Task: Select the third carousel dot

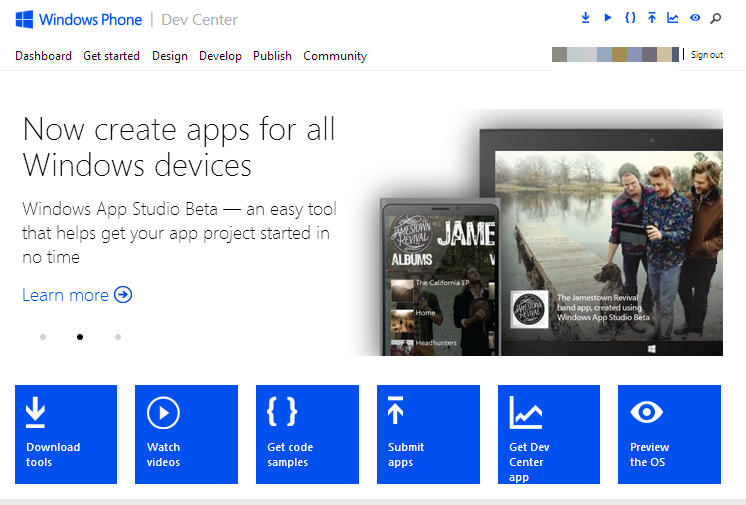Action: 118,337
